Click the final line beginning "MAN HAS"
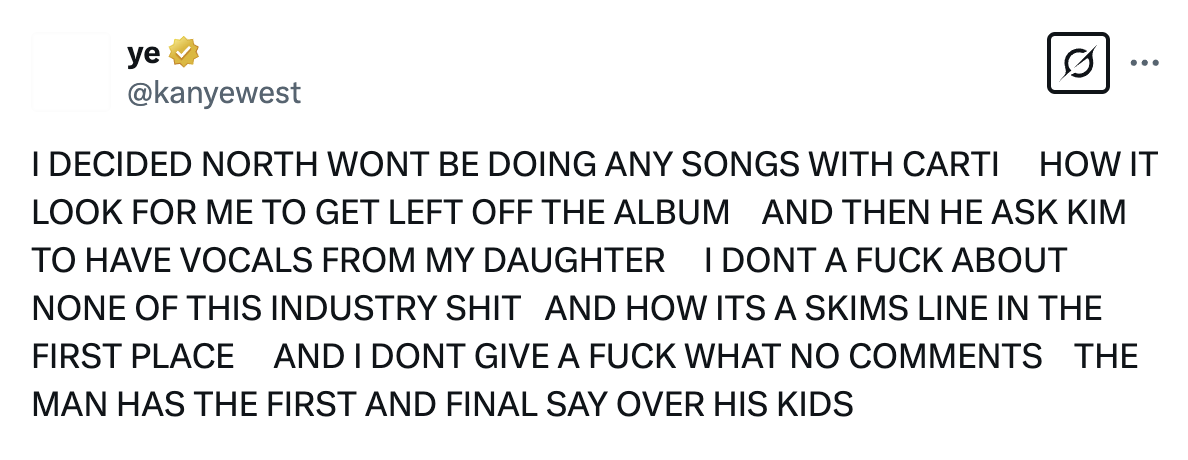Screen dimensions: 1188x460 pos(442,404)
